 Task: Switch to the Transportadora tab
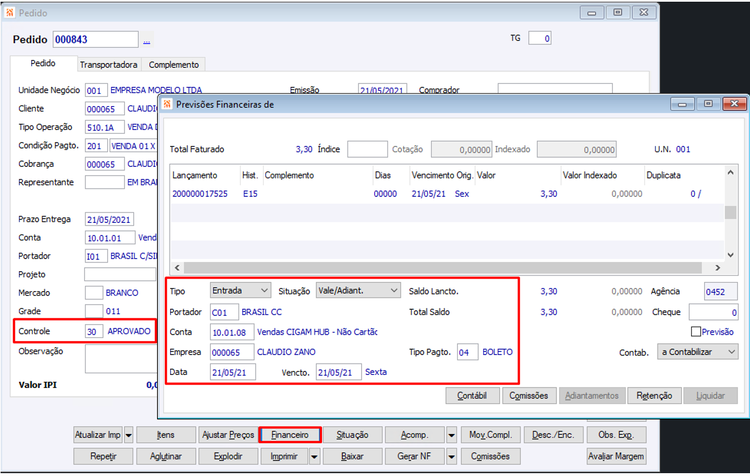click(109, 65)
